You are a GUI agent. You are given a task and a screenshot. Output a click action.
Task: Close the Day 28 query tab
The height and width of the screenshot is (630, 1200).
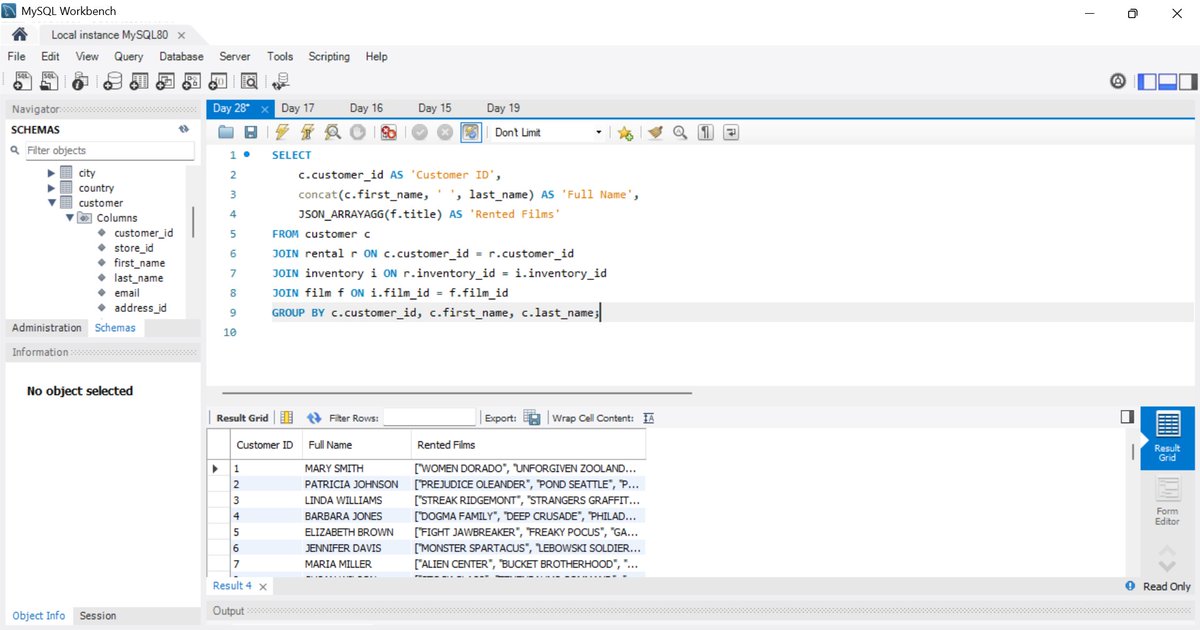264,109
